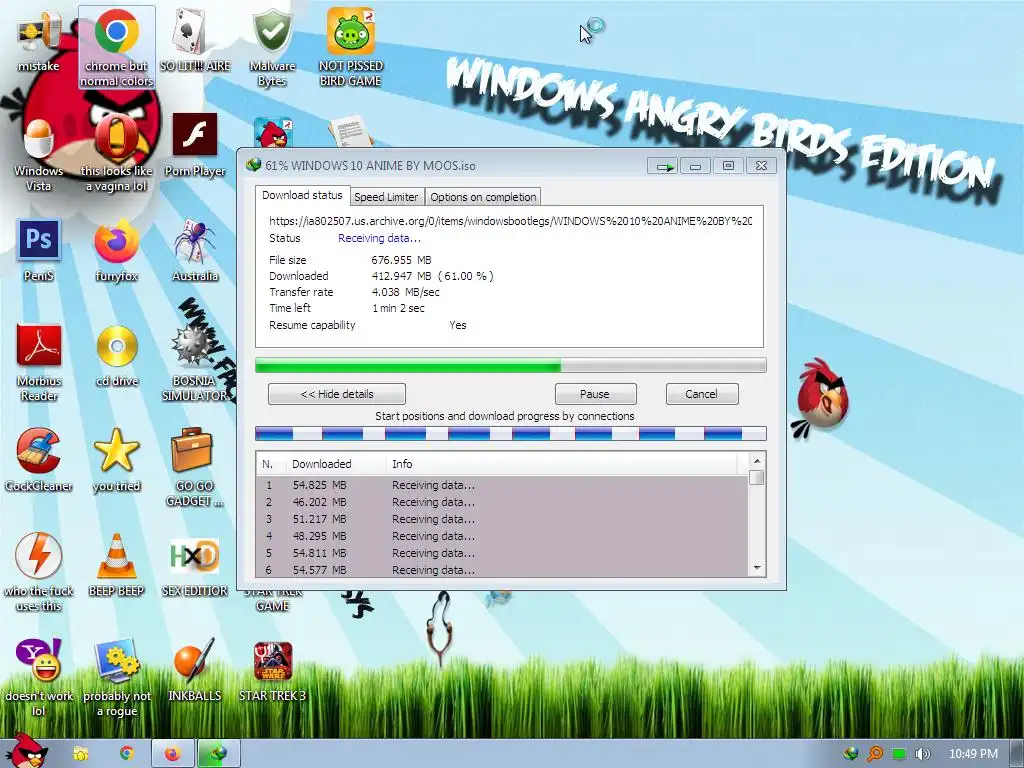Click the Angry Bird Start button

[x=26, y=751]
